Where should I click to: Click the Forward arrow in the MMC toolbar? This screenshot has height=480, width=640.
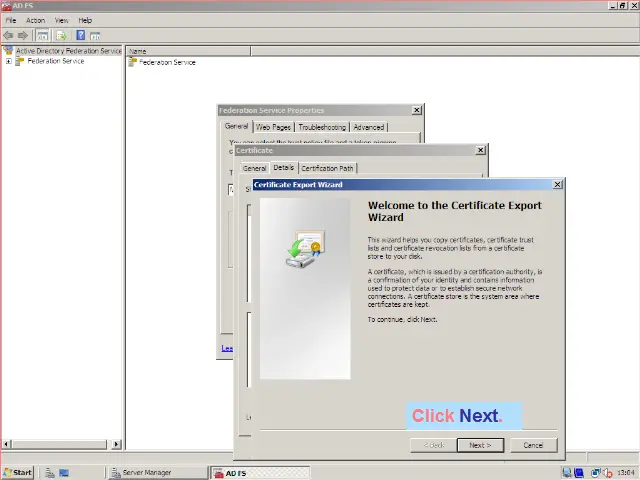(x=23, y=36)
